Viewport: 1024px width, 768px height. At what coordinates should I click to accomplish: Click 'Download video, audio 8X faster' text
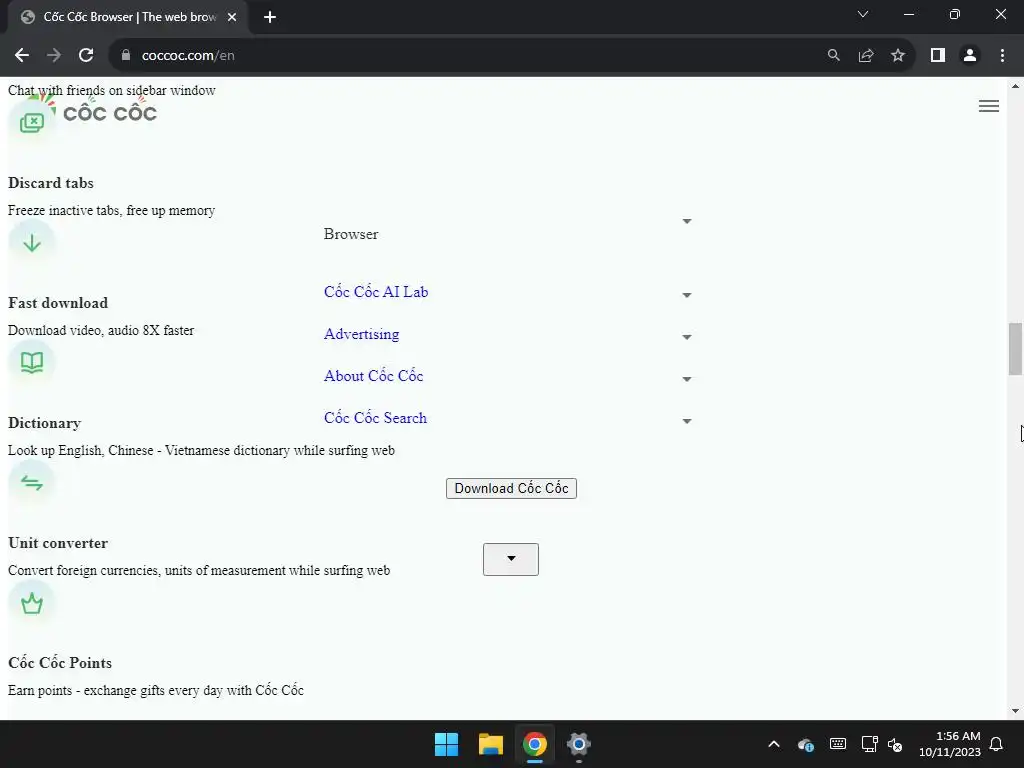(x=101, y=330)
